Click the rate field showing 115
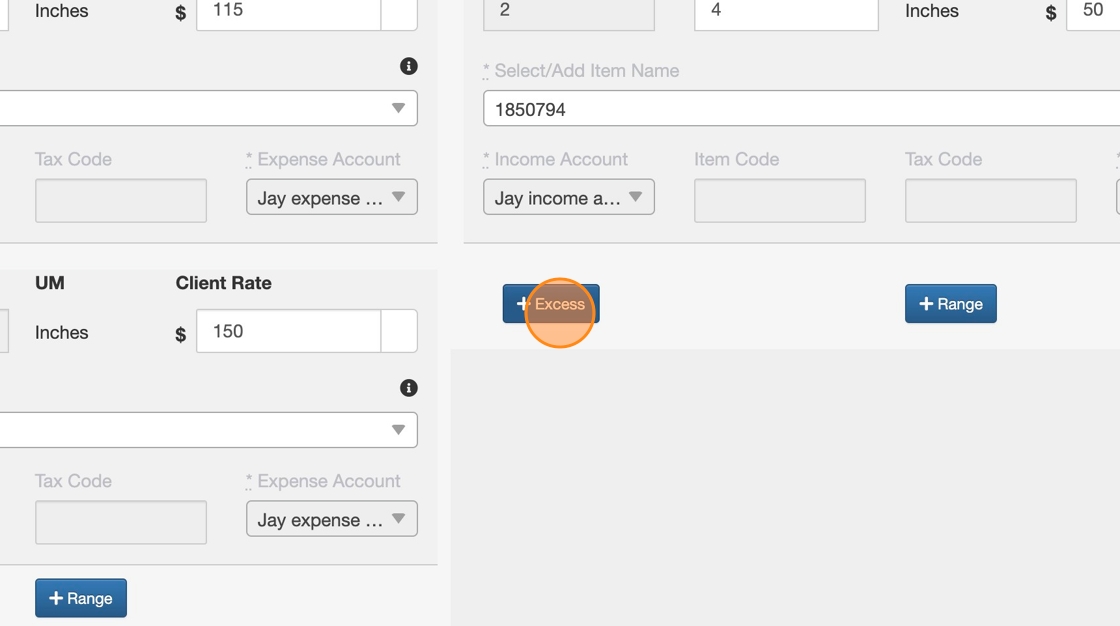This screenshot has height=626, width=1120. coord(288,11)
